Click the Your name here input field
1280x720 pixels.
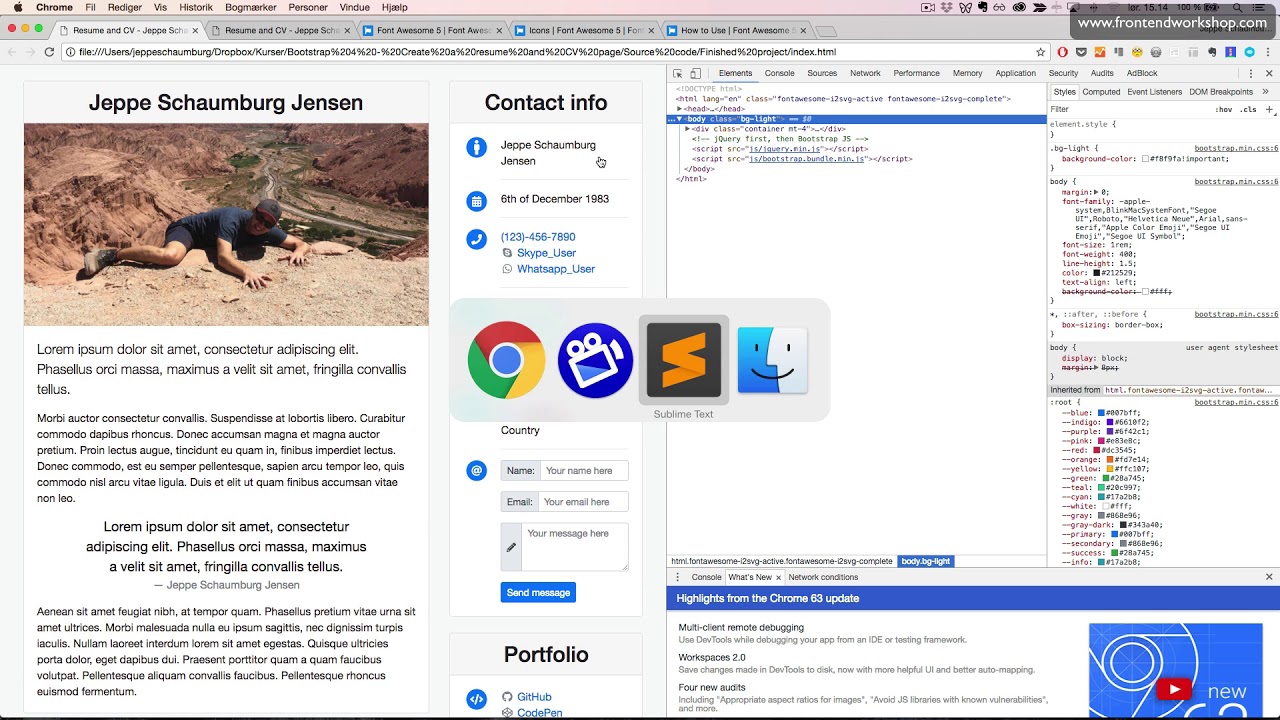584,470
